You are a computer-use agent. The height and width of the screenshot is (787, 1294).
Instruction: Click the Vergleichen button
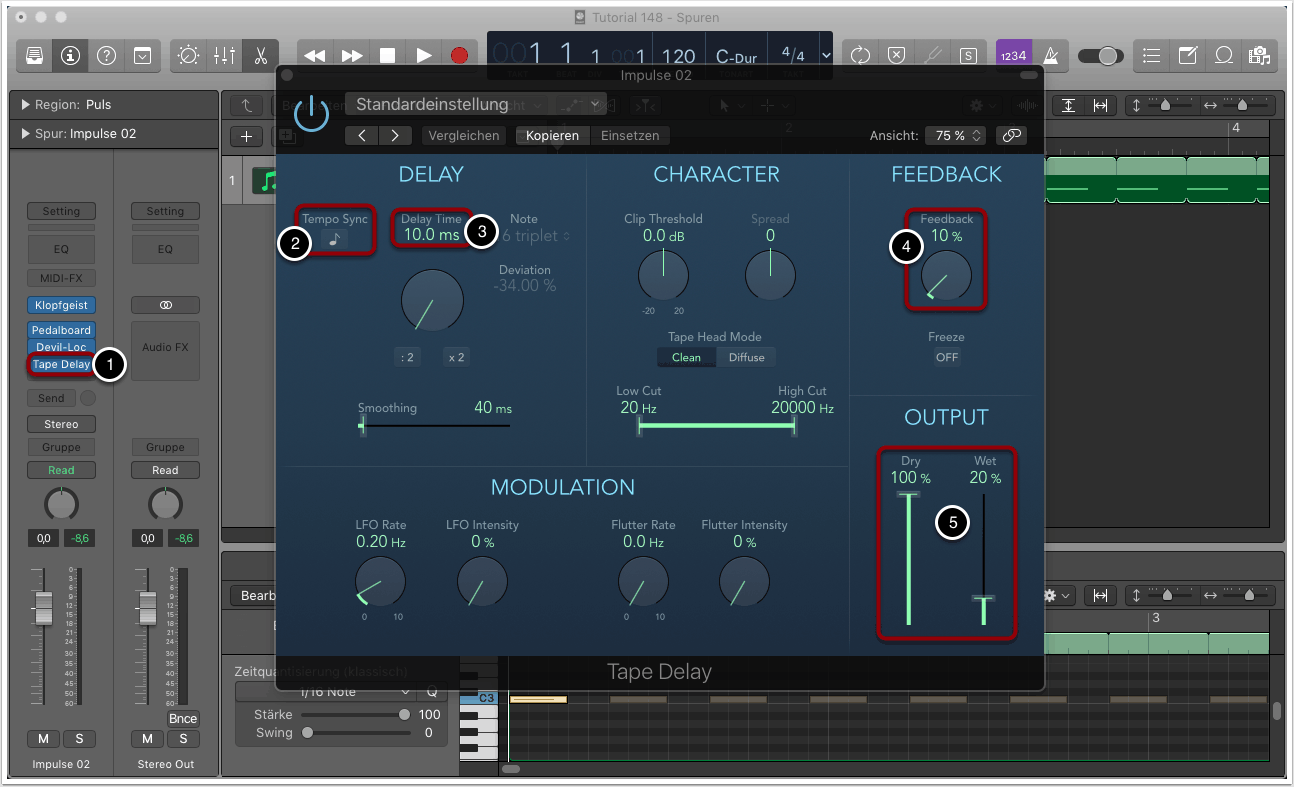point(464,135)
